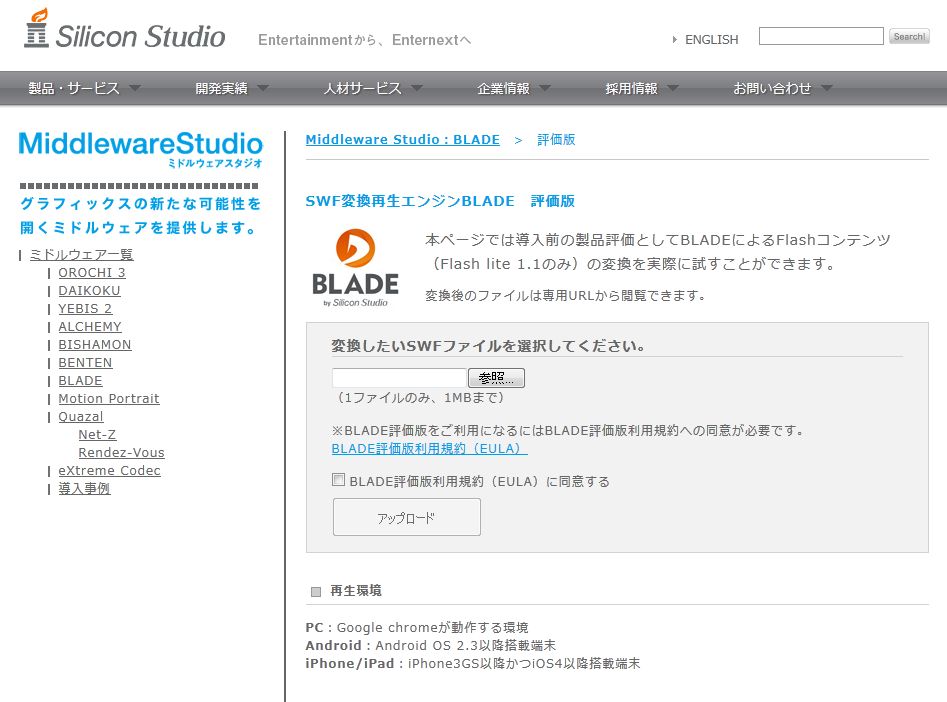Open Middleware Studio : BLADE breadcrumb link
Screen dimensions: 947x702
[x=402, y=140]
